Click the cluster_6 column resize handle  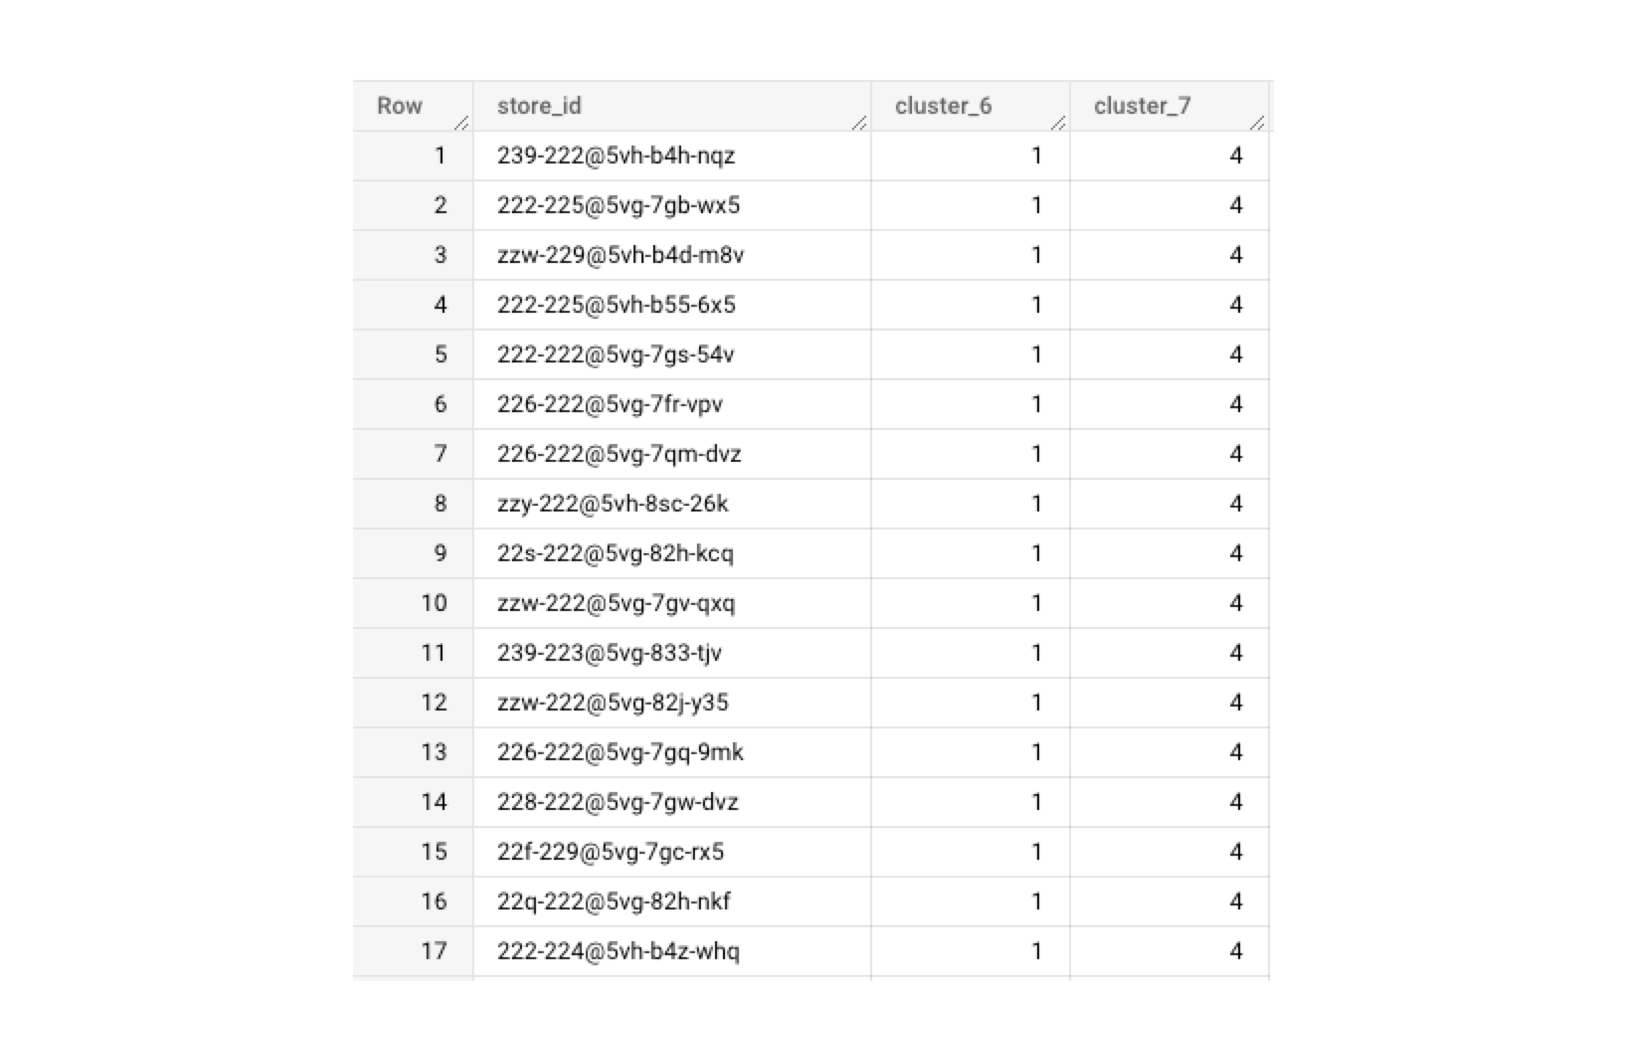[1058, 123]
